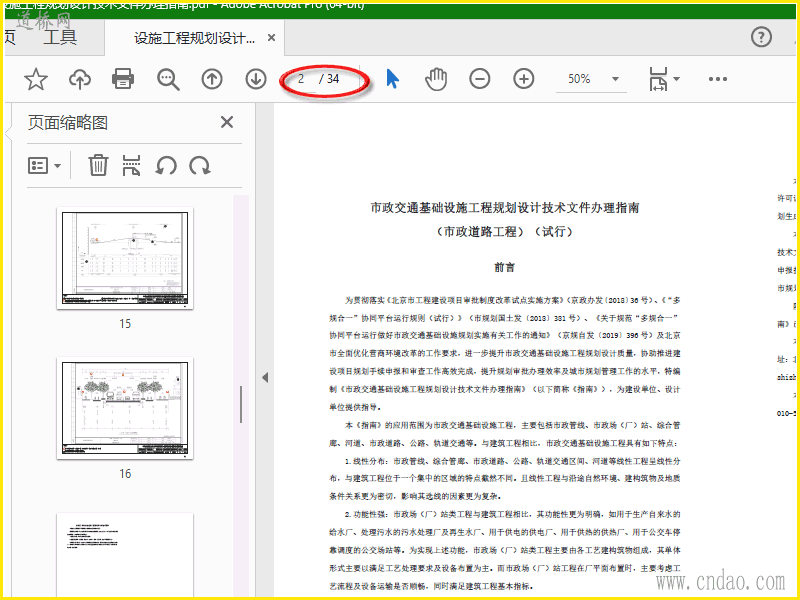Close the 页面缩略图 panel
The image size is (800, 600).
[227, 122]
